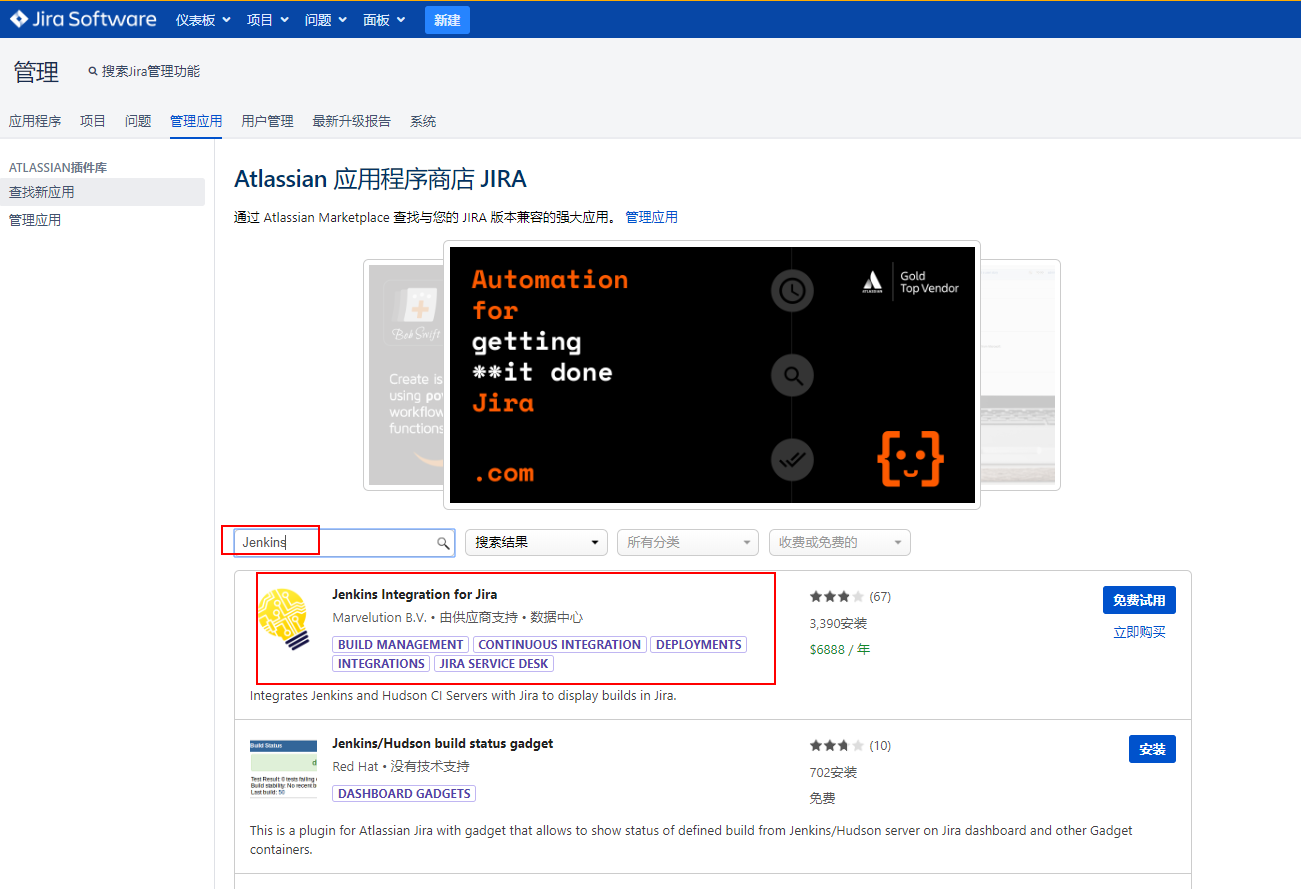The height and width of the screenshot is (889, 1301).
Task: Open the 最新升级报告 tab
Action: click(351, 121)
